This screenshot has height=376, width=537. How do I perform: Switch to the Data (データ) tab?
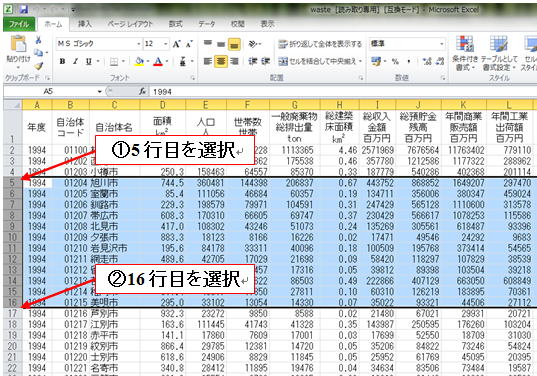pos(207,24)
